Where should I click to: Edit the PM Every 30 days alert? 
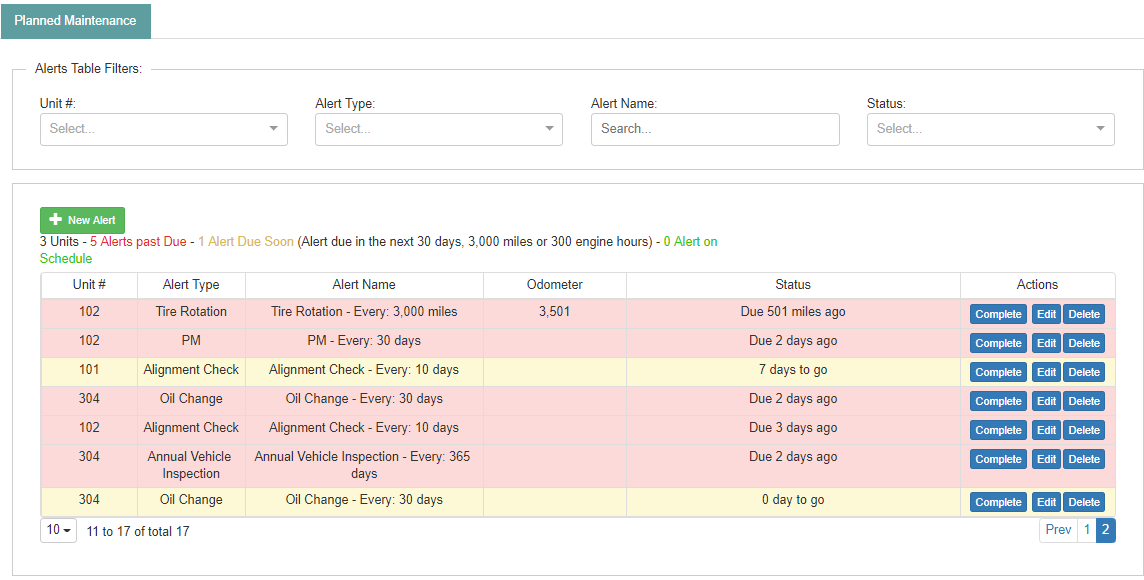click(x=1046, y=343)
